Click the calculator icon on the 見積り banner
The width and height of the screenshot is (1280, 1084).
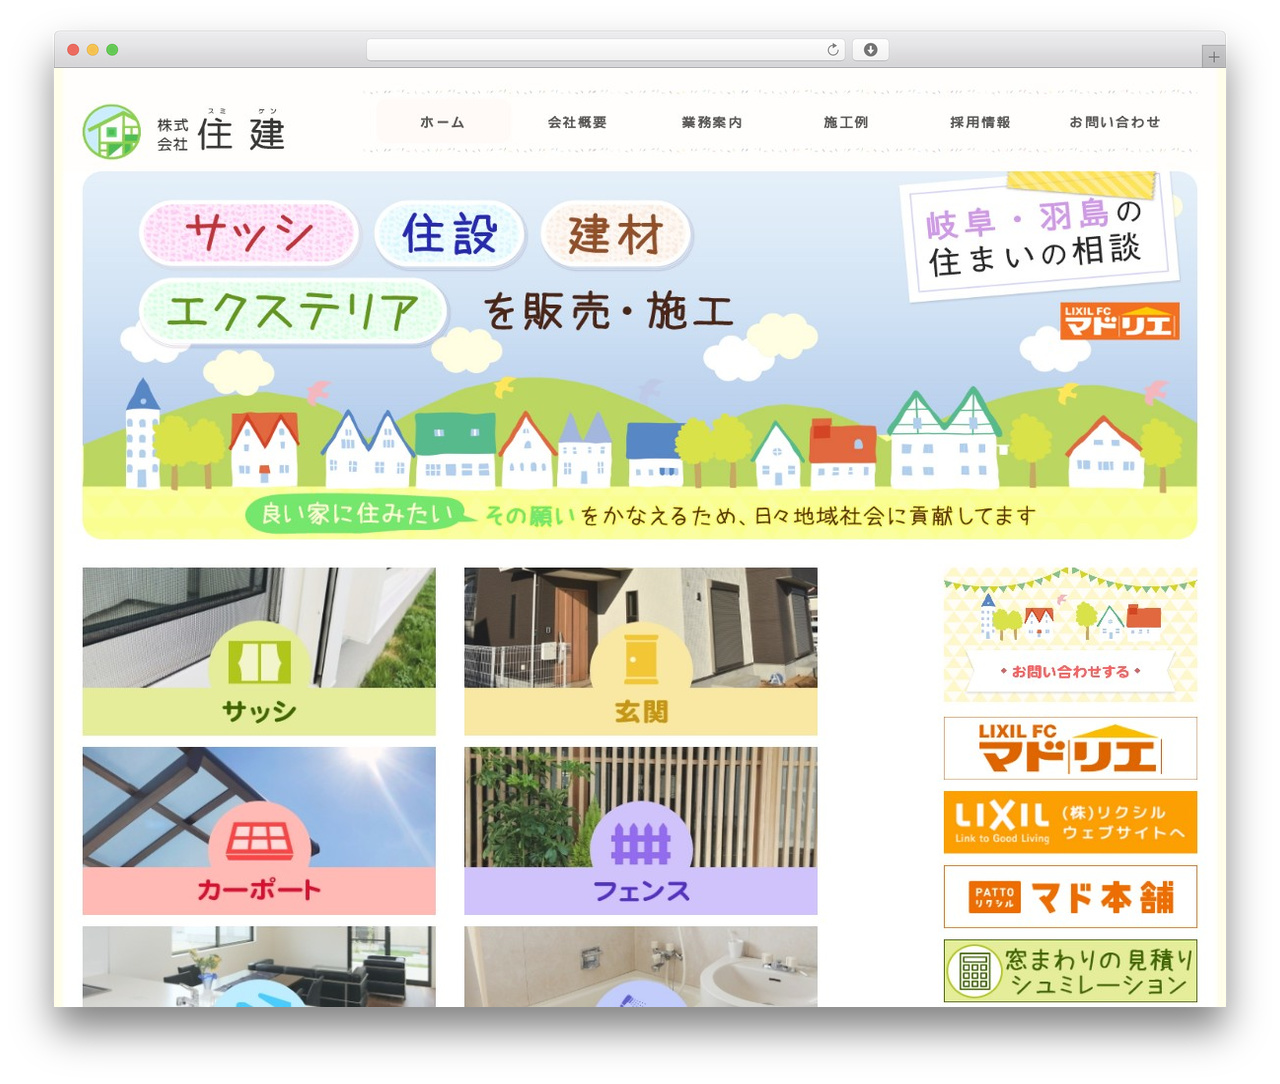pyautogui.click(x=975, y=971)
